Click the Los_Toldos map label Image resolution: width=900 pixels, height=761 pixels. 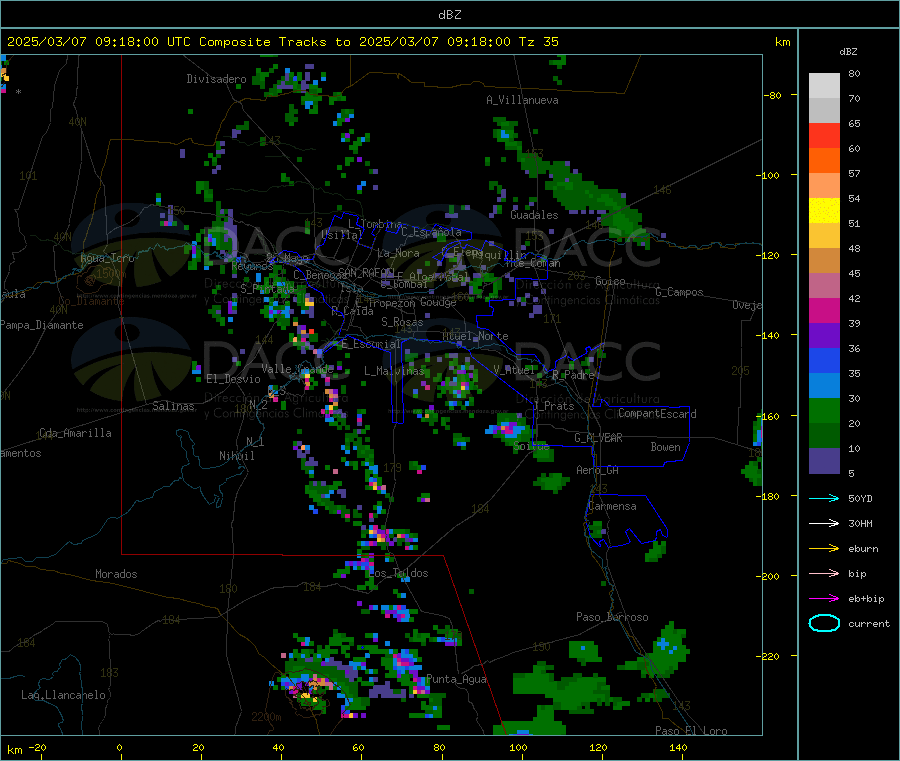[398, 573]
